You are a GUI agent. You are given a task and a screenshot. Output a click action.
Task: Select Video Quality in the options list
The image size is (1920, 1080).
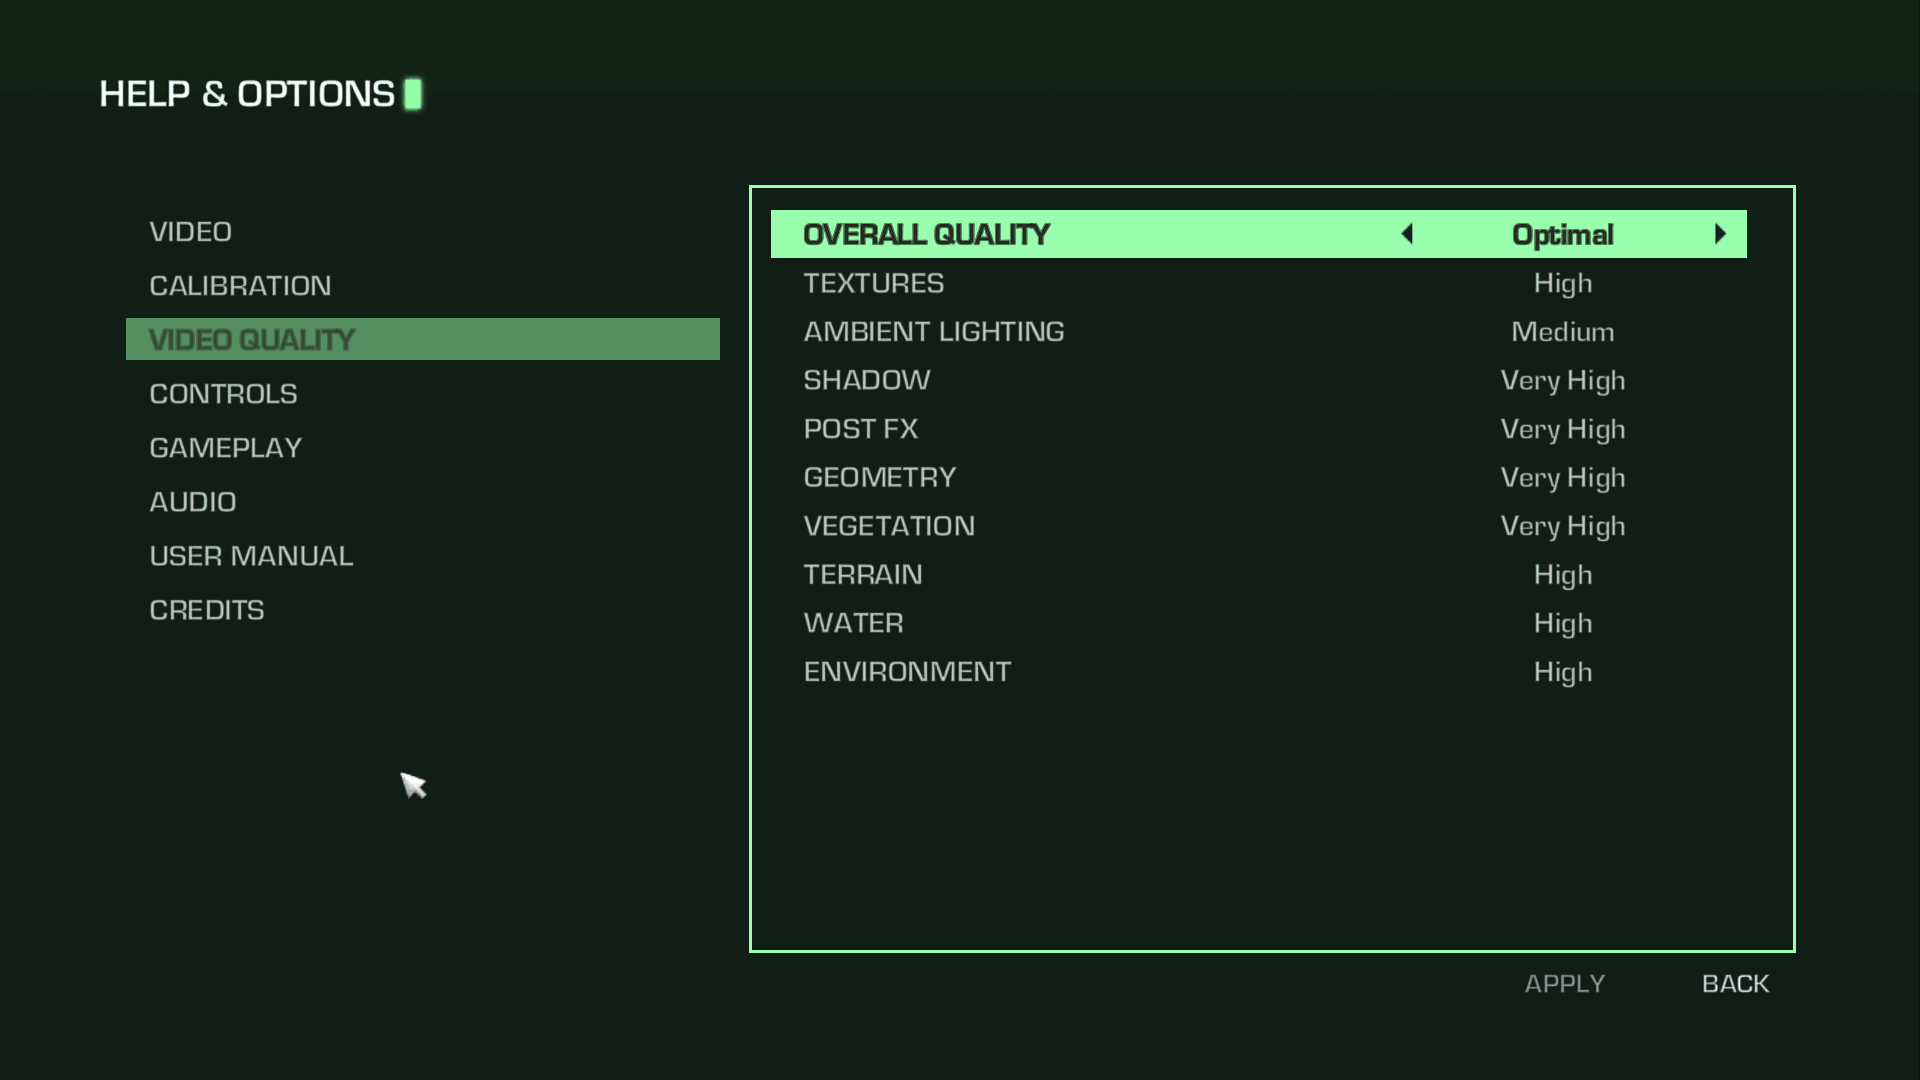252,340
